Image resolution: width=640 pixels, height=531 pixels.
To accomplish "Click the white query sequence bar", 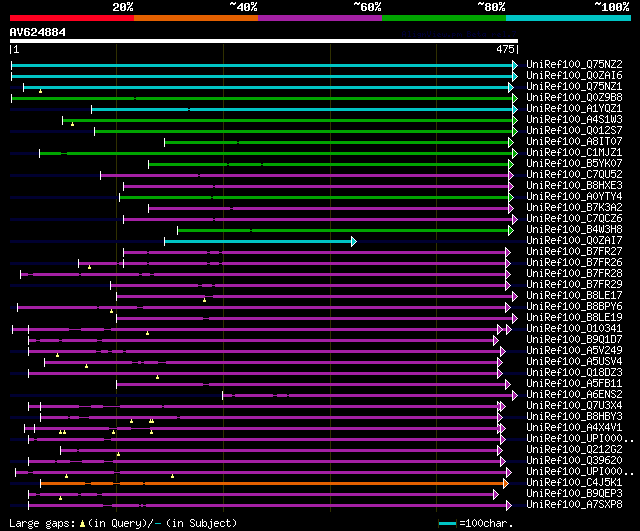I will point(264,41).
